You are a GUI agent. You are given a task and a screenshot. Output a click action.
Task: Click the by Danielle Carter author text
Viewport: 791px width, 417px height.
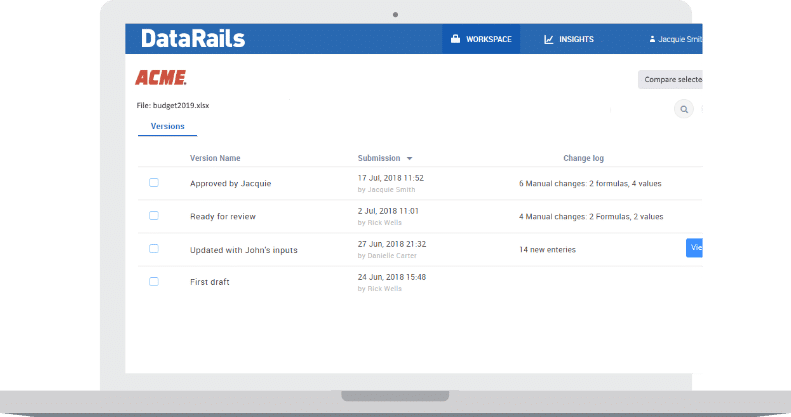(387, 256)
